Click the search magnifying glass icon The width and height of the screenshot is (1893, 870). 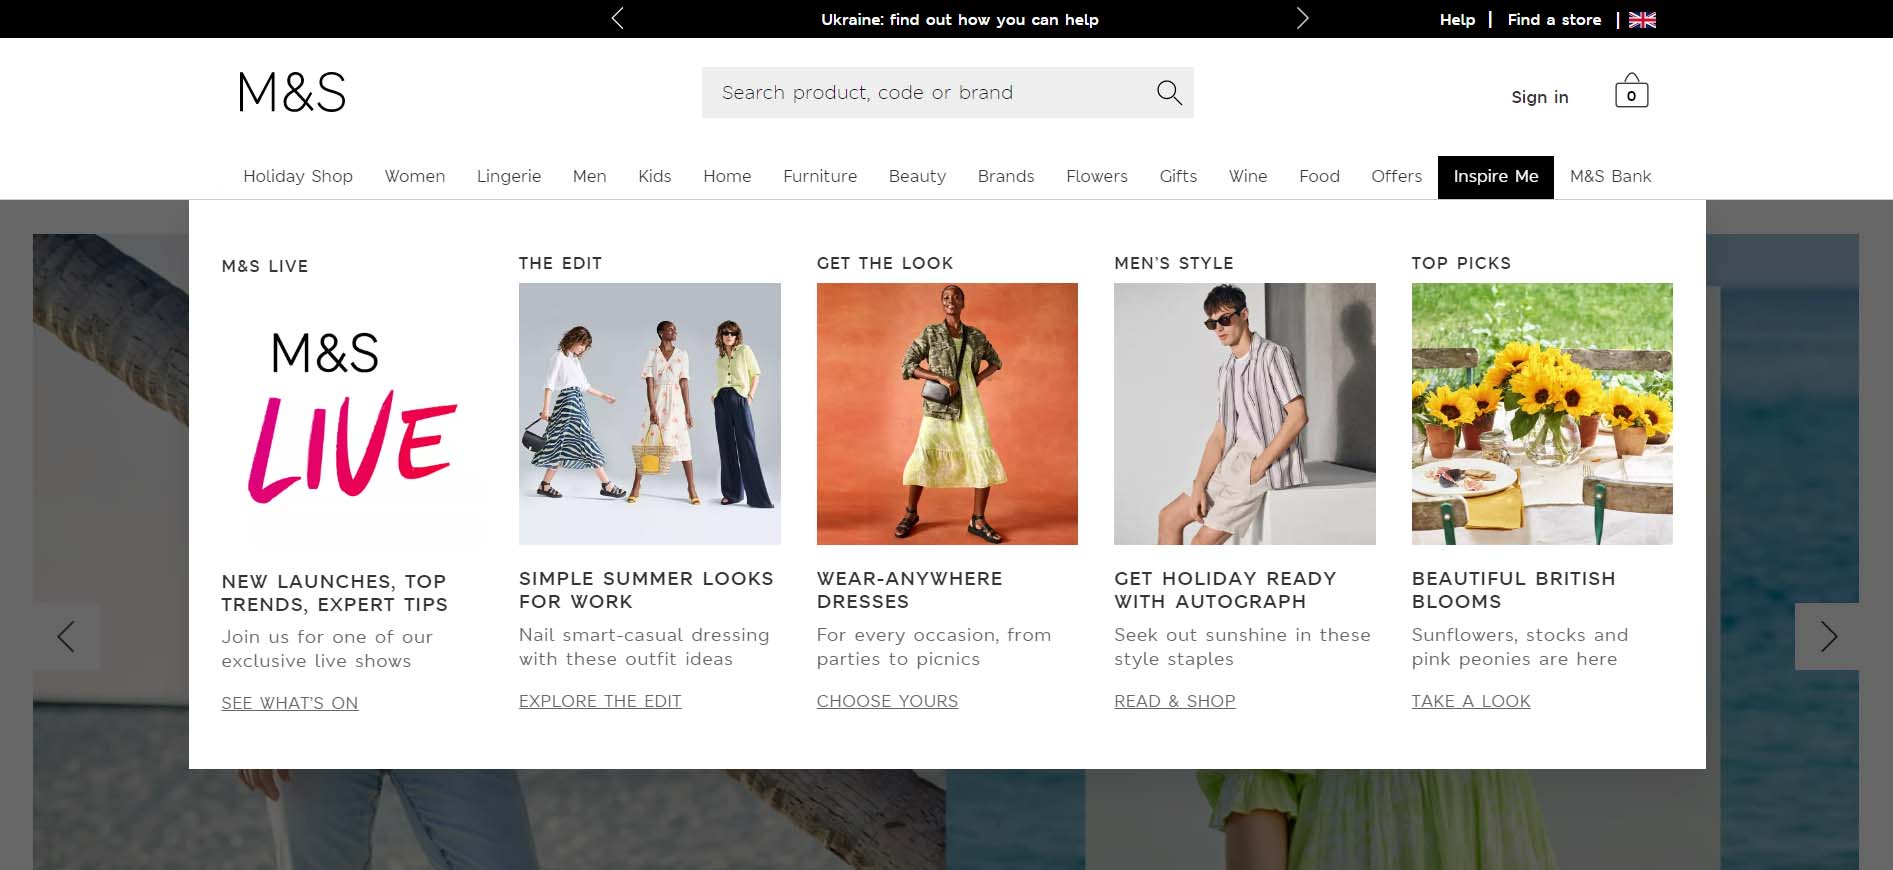(x=1168, y=93)
